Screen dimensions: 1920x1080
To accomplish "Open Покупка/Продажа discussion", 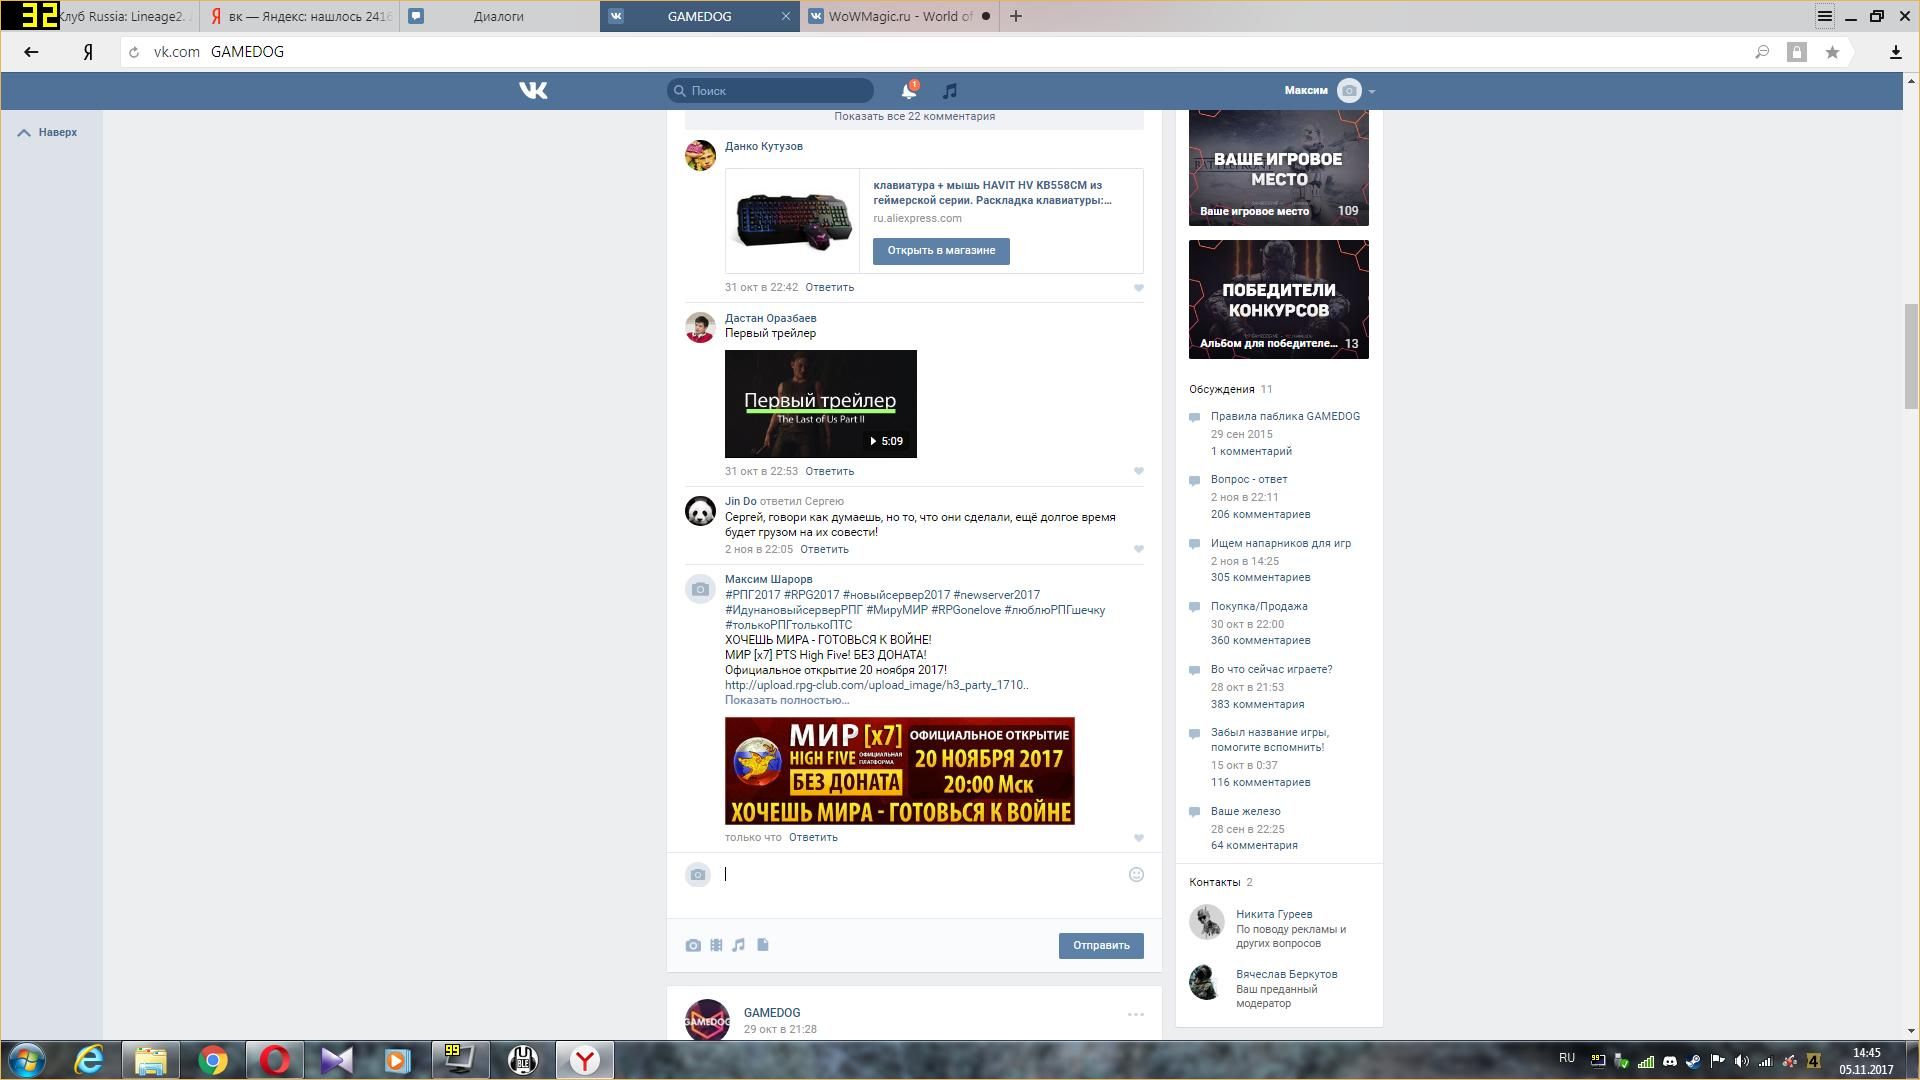I will click(x=1259, y=606).
